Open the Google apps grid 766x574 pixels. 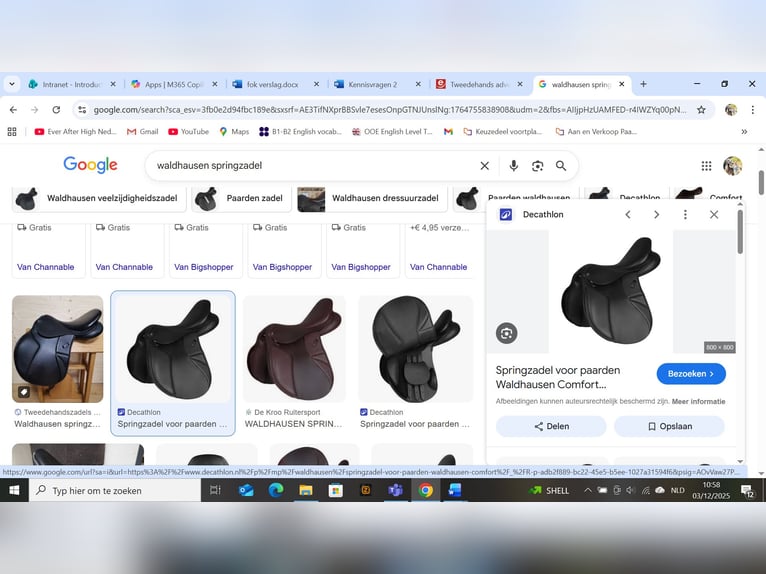click(x=706, y=166)
